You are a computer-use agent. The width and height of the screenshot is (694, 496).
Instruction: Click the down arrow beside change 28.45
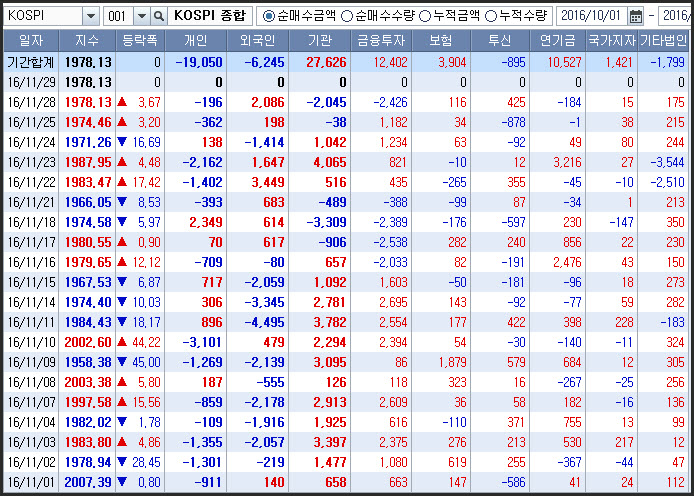tap(122, 462)
